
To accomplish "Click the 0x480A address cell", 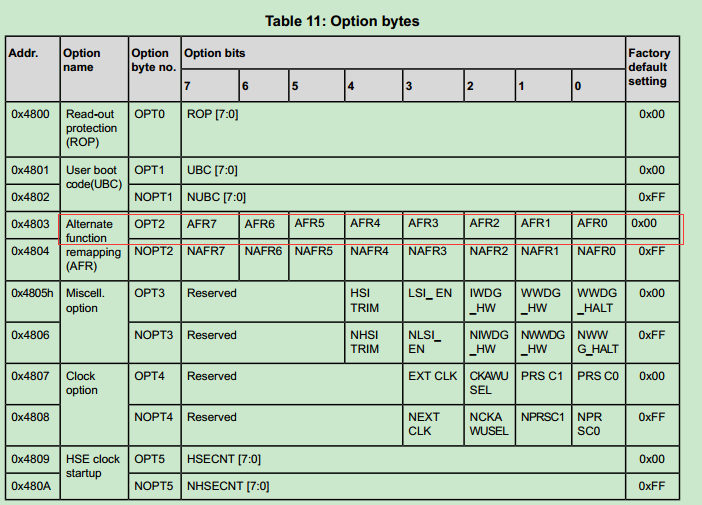I will 30,486.
